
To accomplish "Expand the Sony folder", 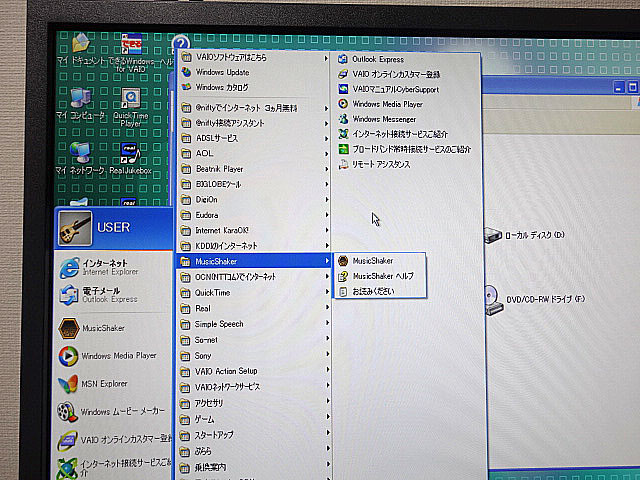I will coord(253,356).
